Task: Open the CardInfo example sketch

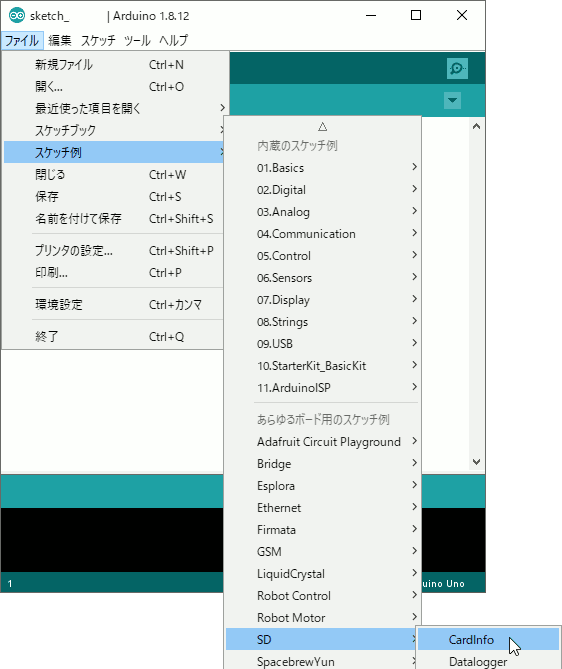Action: (x=489, y=640)
